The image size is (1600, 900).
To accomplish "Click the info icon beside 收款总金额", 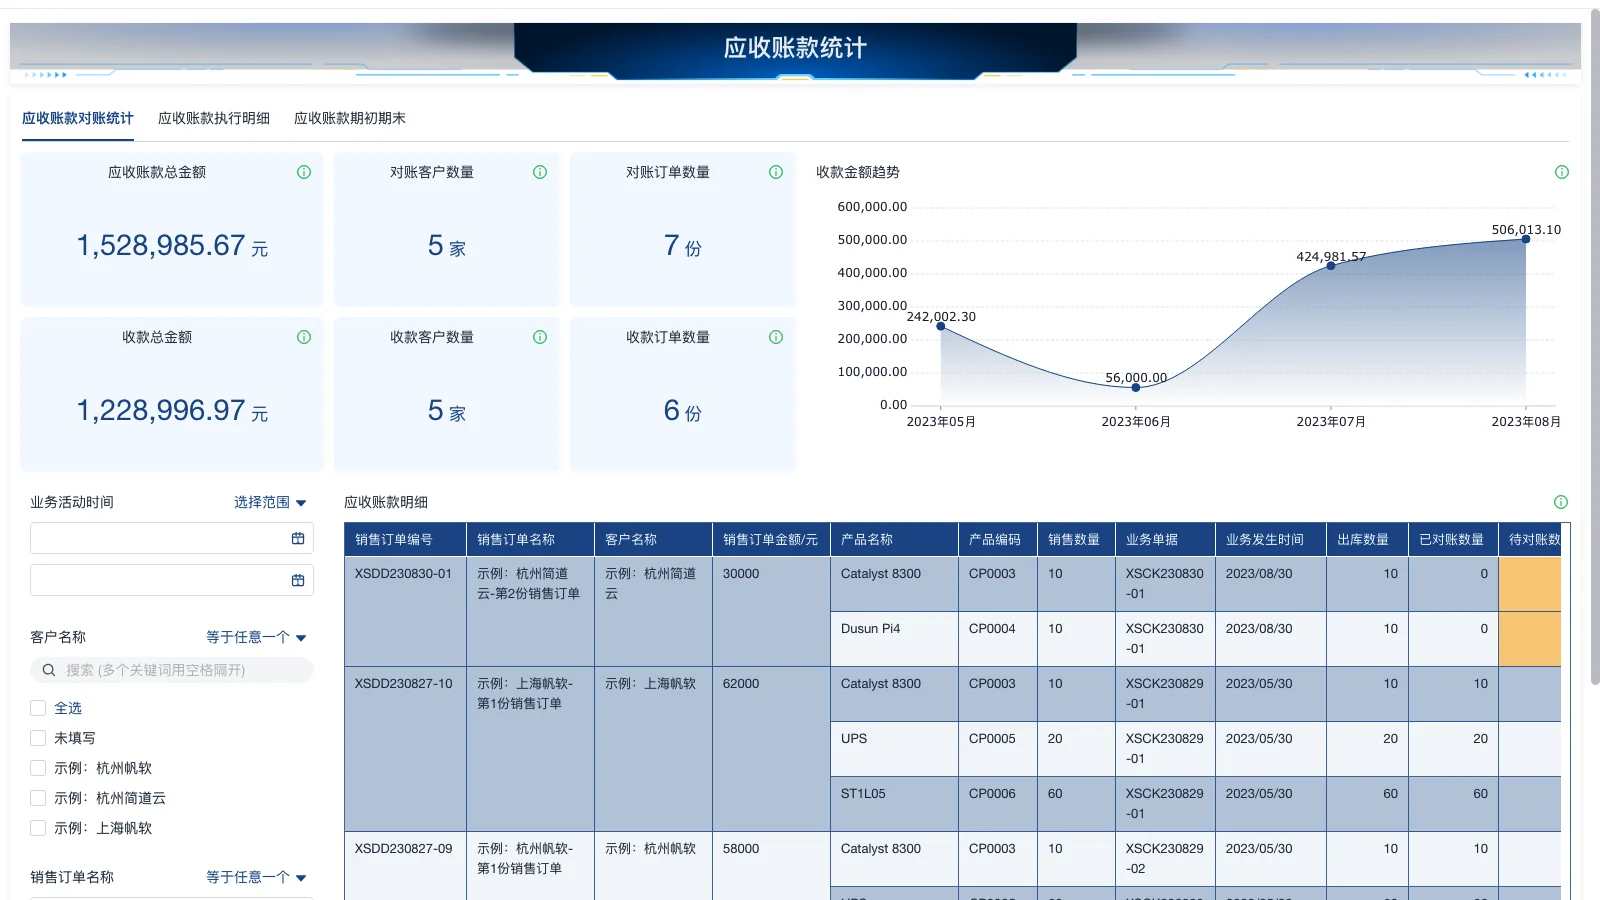I will pos(303,337).
